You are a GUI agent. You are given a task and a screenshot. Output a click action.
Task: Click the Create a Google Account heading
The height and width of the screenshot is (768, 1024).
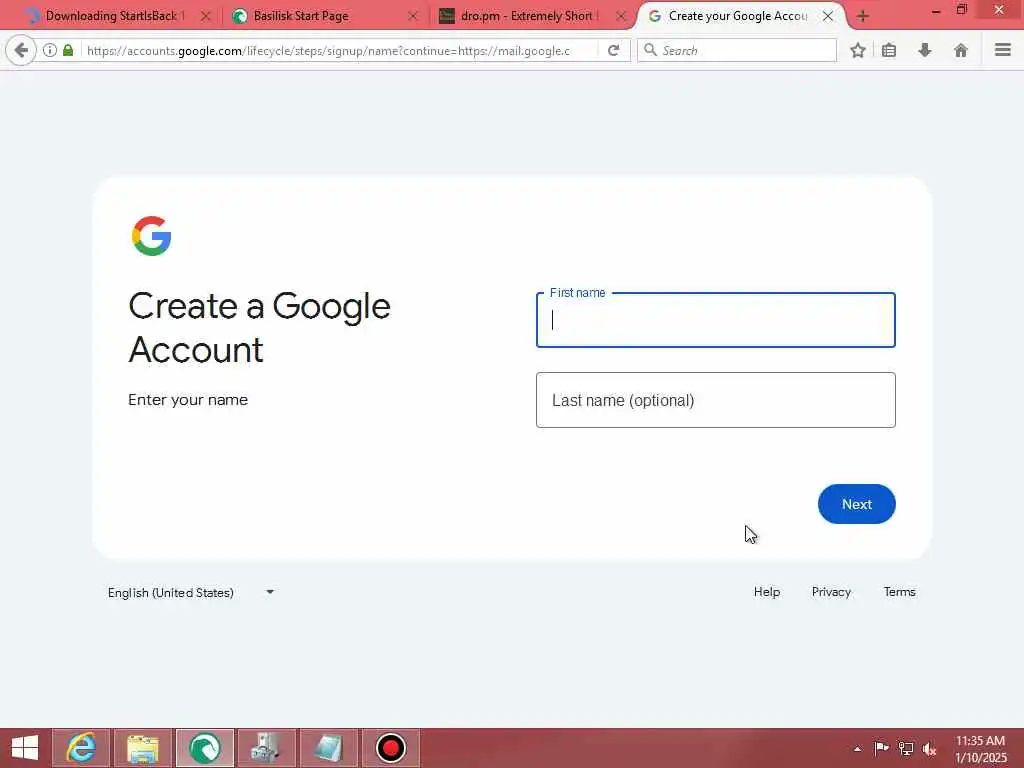(x=259, y=327)
